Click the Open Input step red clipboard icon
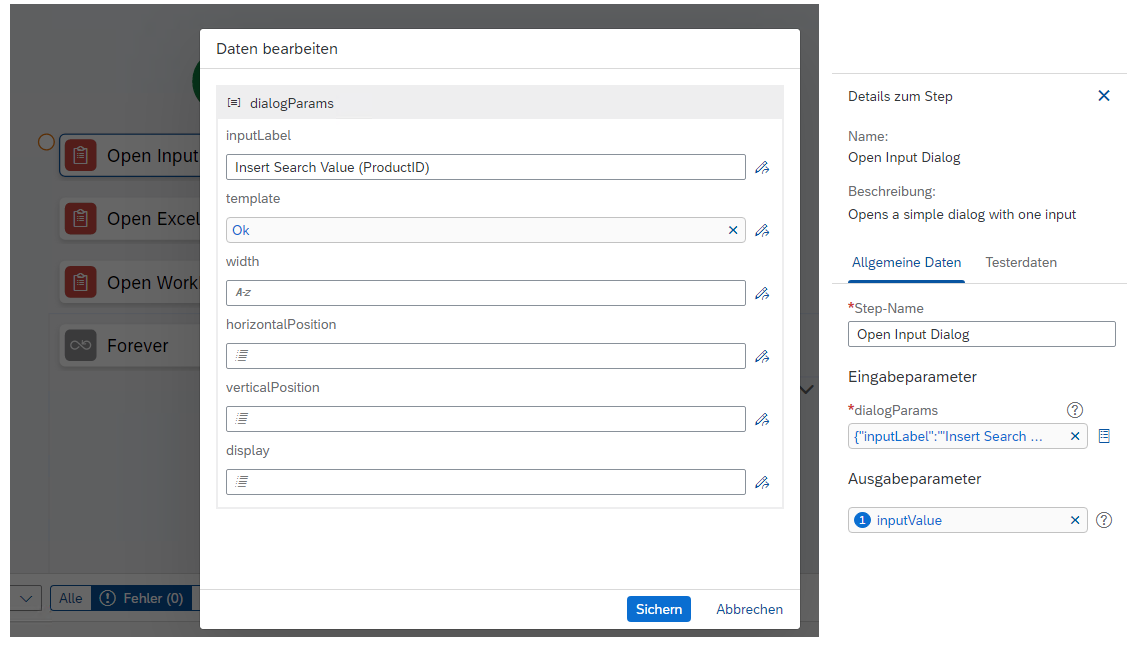The height and width of the screenshot is (645, 1145). (x=80, y=155)
